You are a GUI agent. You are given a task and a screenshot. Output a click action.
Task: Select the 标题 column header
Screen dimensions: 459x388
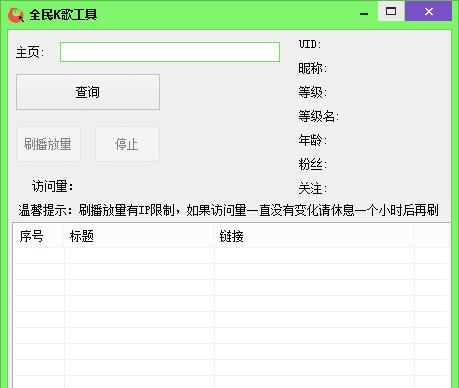(x=139, y=236)
